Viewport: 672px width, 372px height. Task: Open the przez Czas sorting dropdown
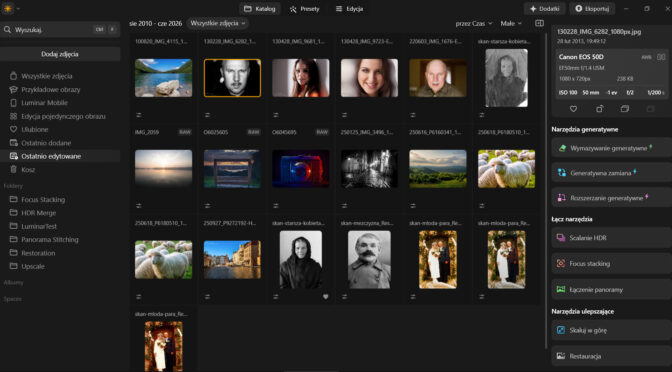click(x=474, y=24)
